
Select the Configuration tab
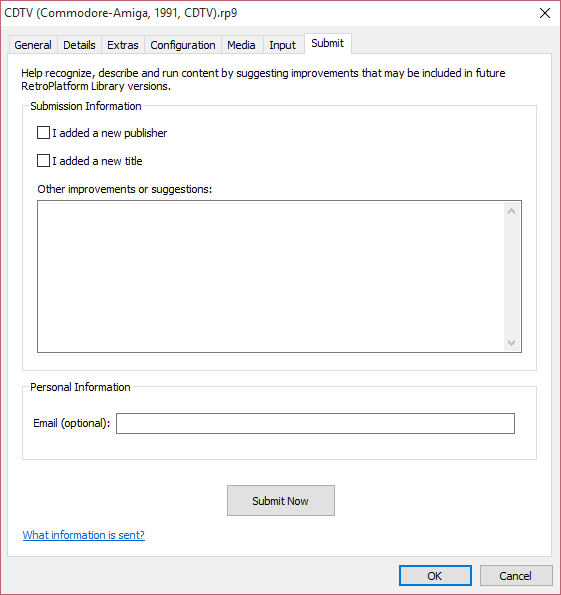point(183,45)
